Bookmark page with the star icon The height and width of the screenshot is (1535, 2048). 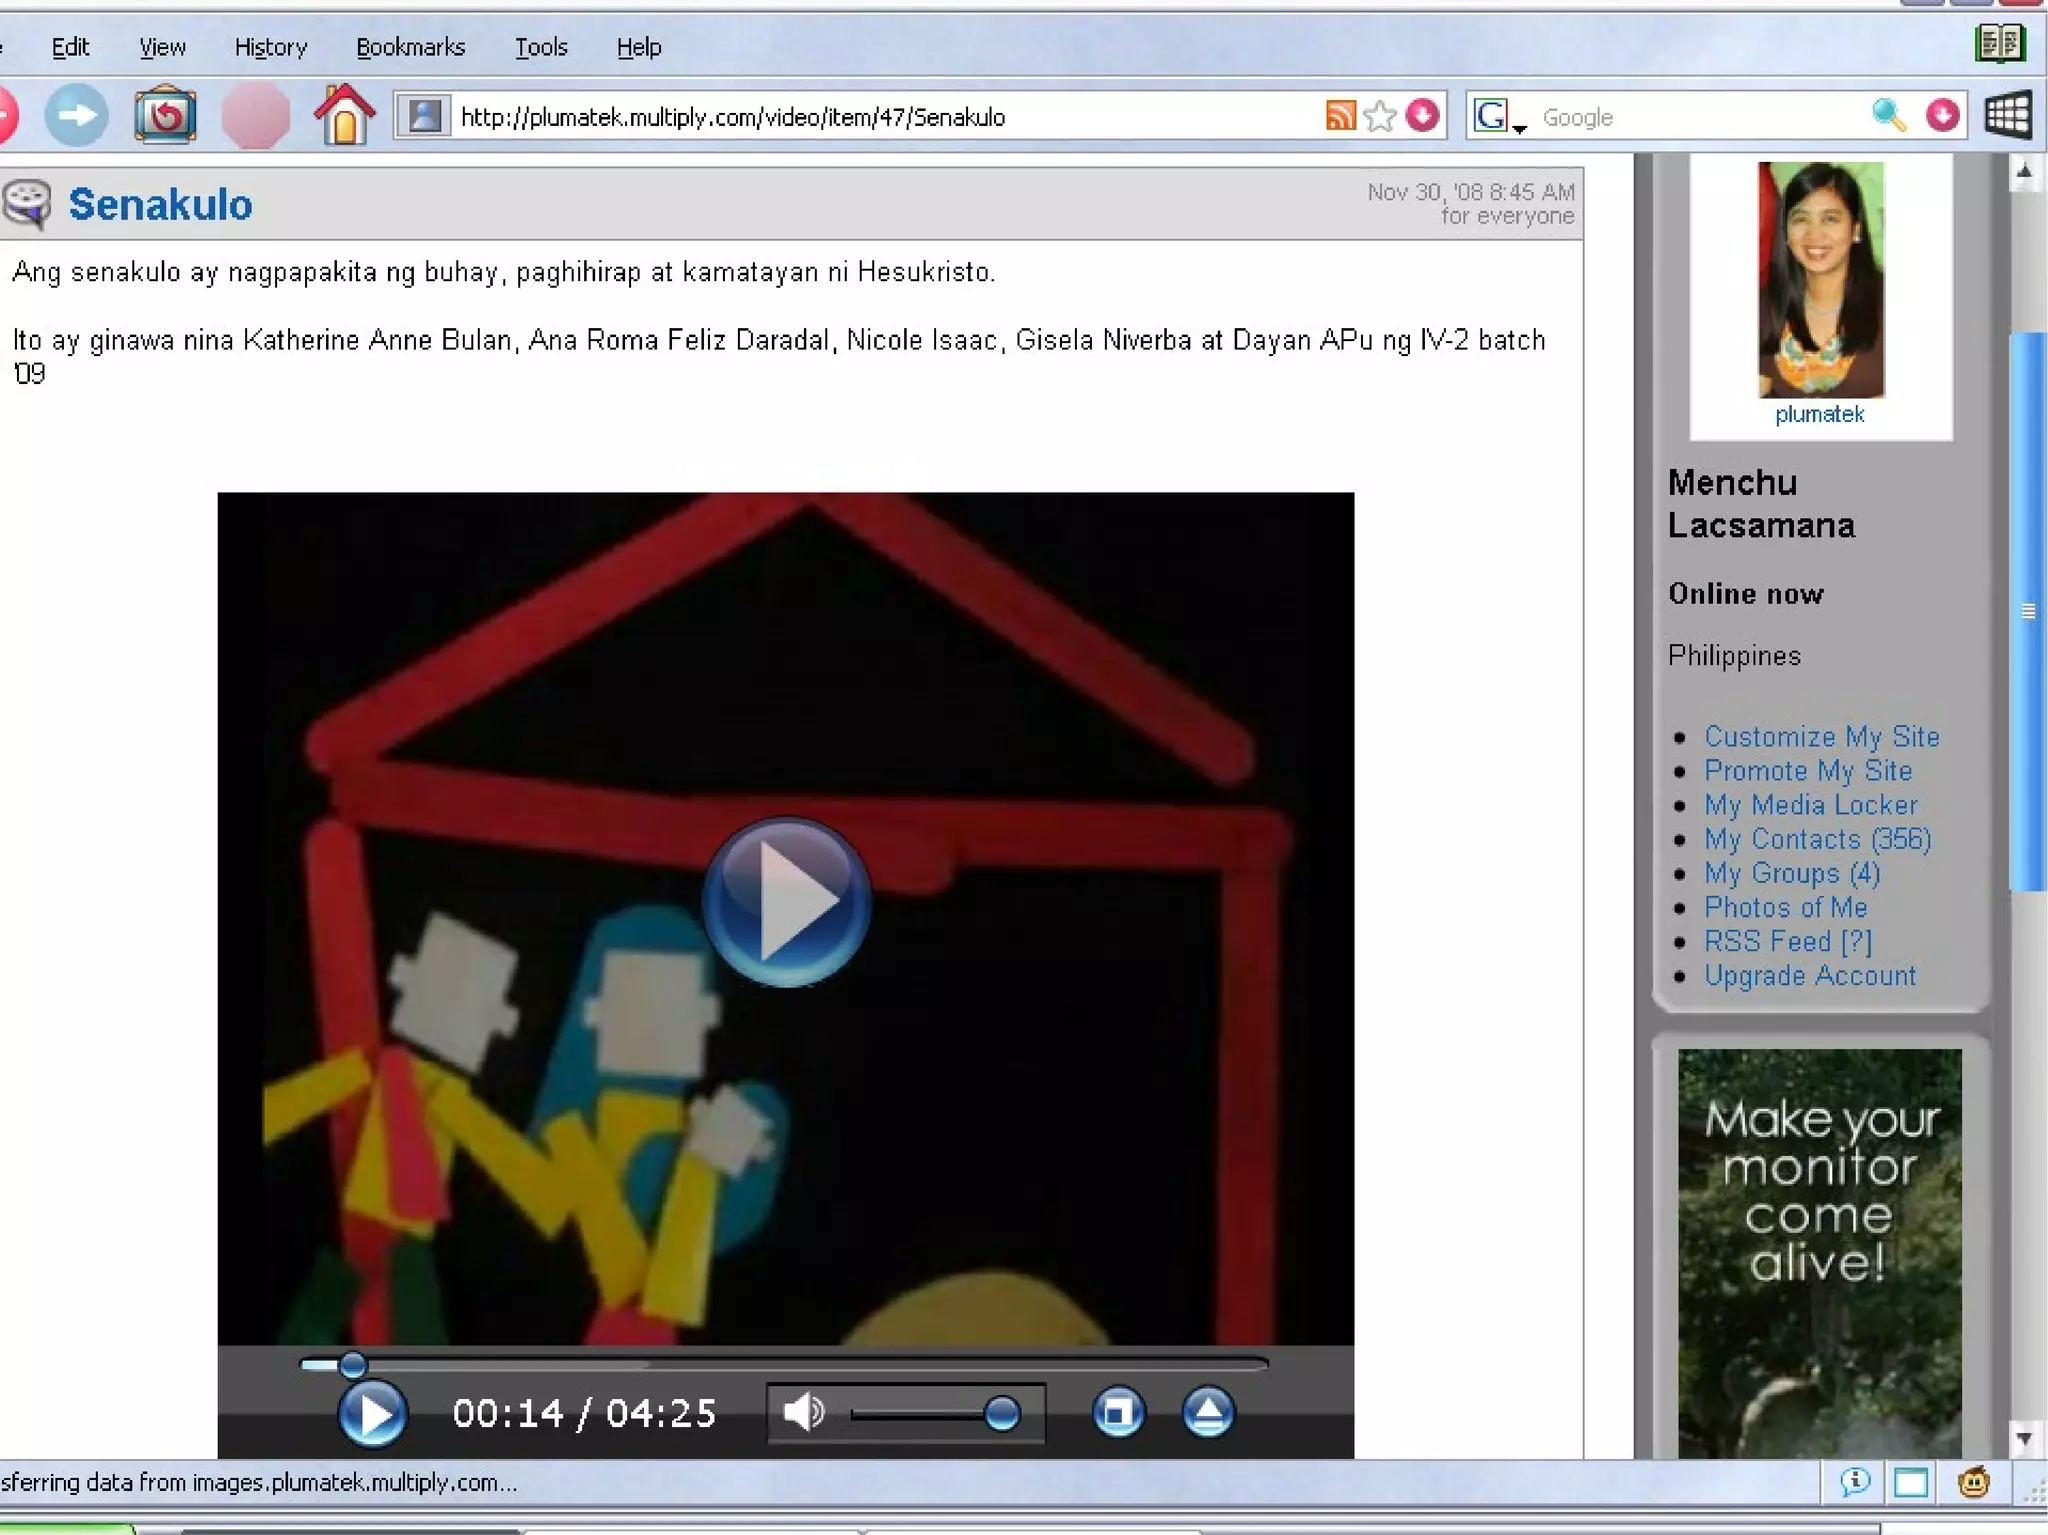point(1380,116)
